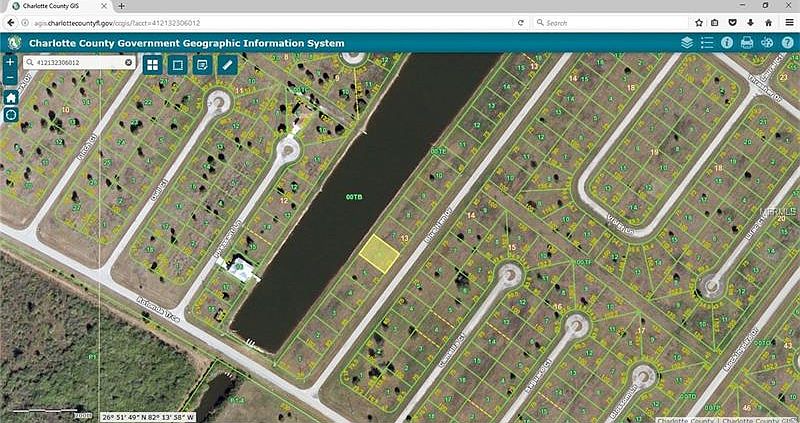Viewport: 800px width, 423px height.
Task: Open the map layers list
Action: [x=687, y=43]
